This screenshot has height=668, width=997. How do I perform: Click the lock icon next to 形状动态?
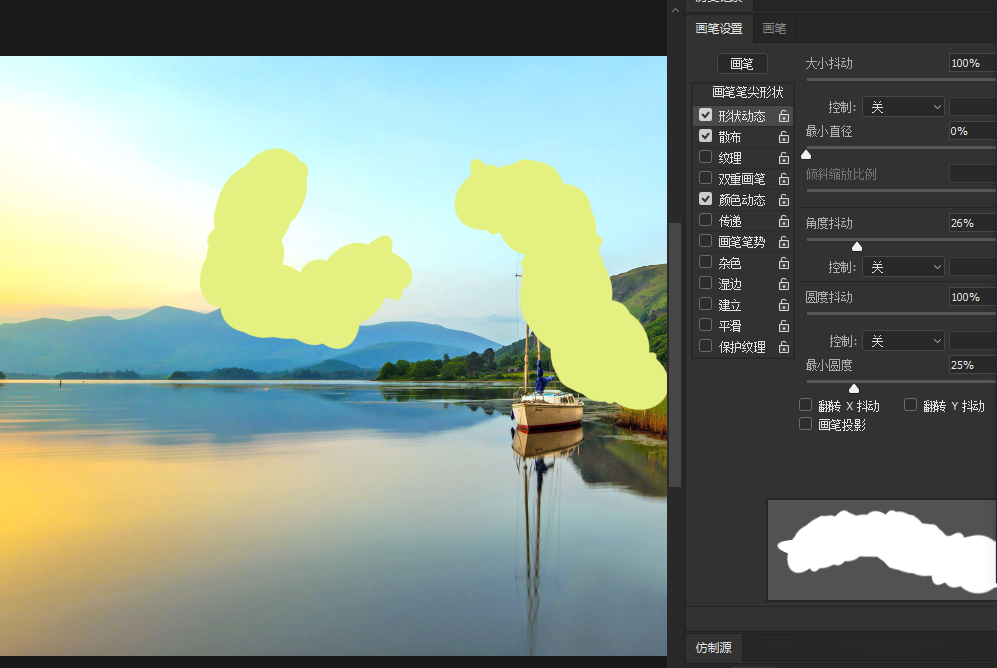point(784,116)
